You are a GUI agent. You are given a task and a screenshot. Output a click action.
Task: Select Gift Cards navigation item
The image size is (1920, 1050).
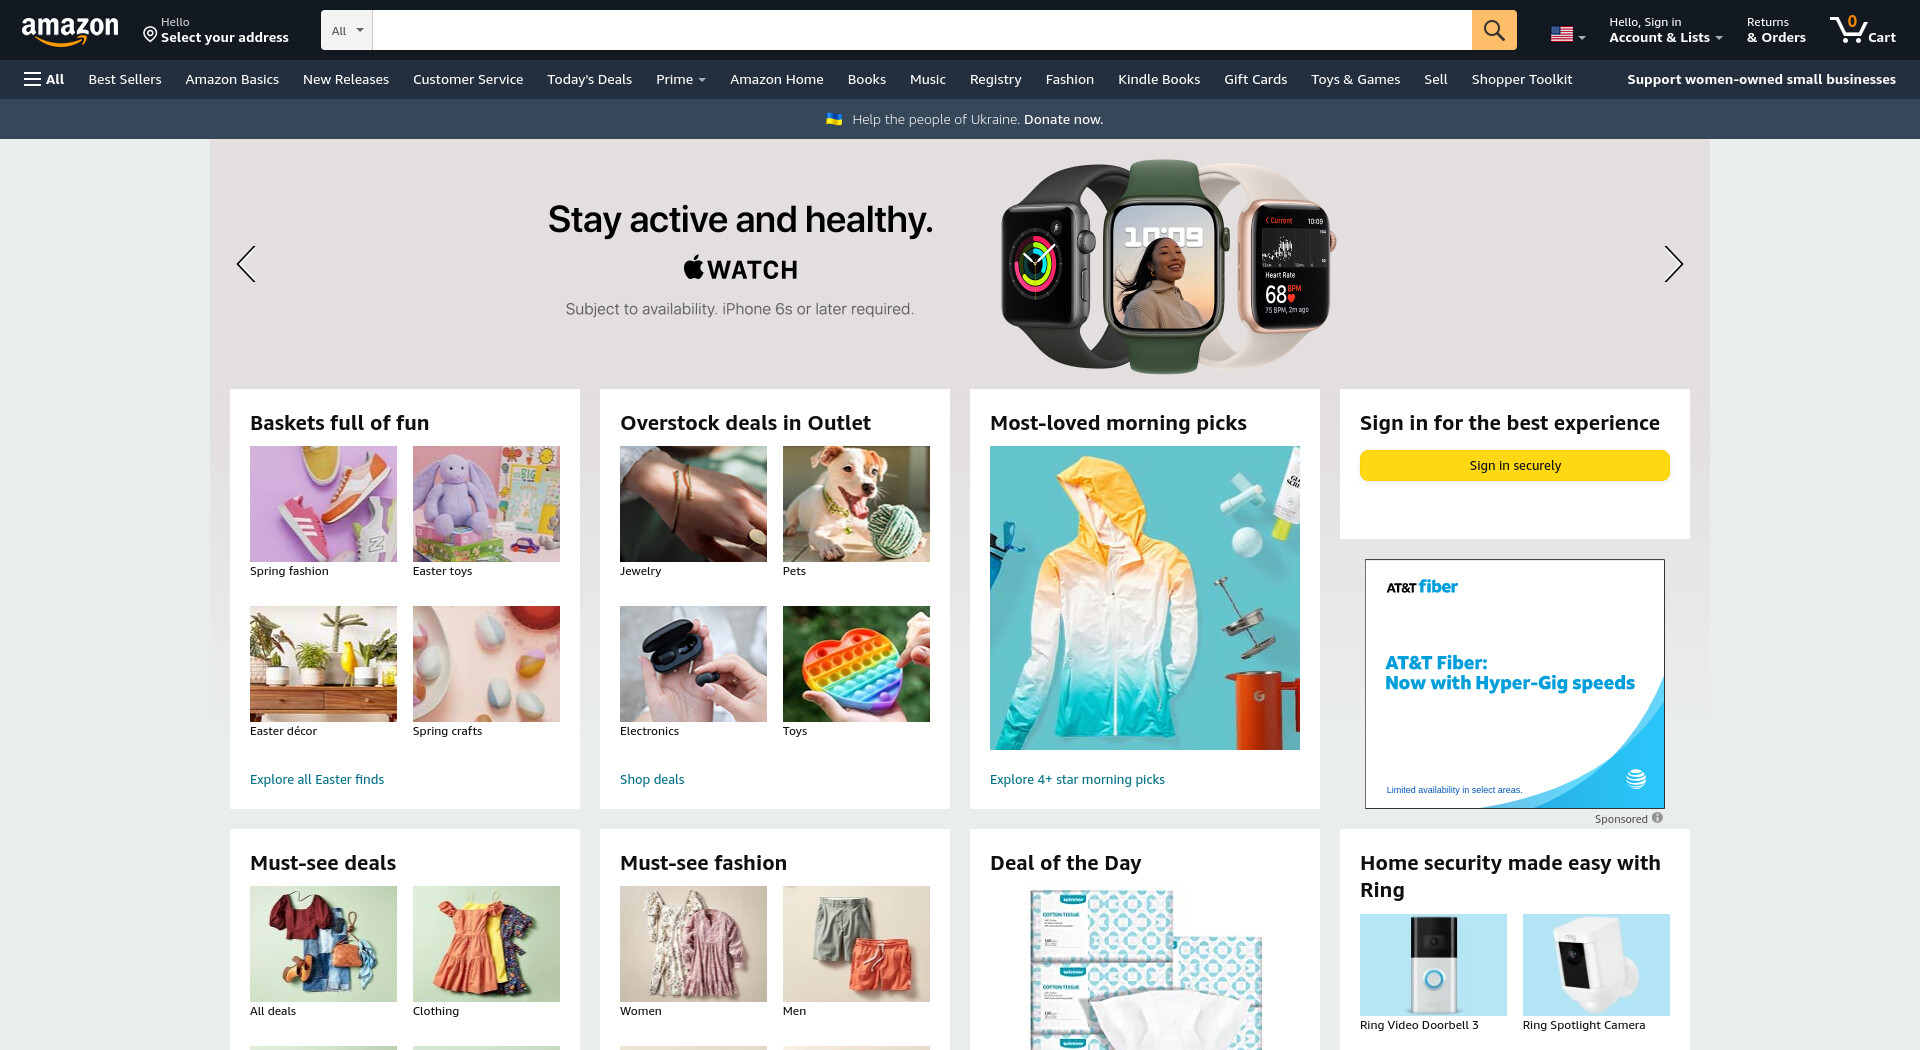(1255, 79)
